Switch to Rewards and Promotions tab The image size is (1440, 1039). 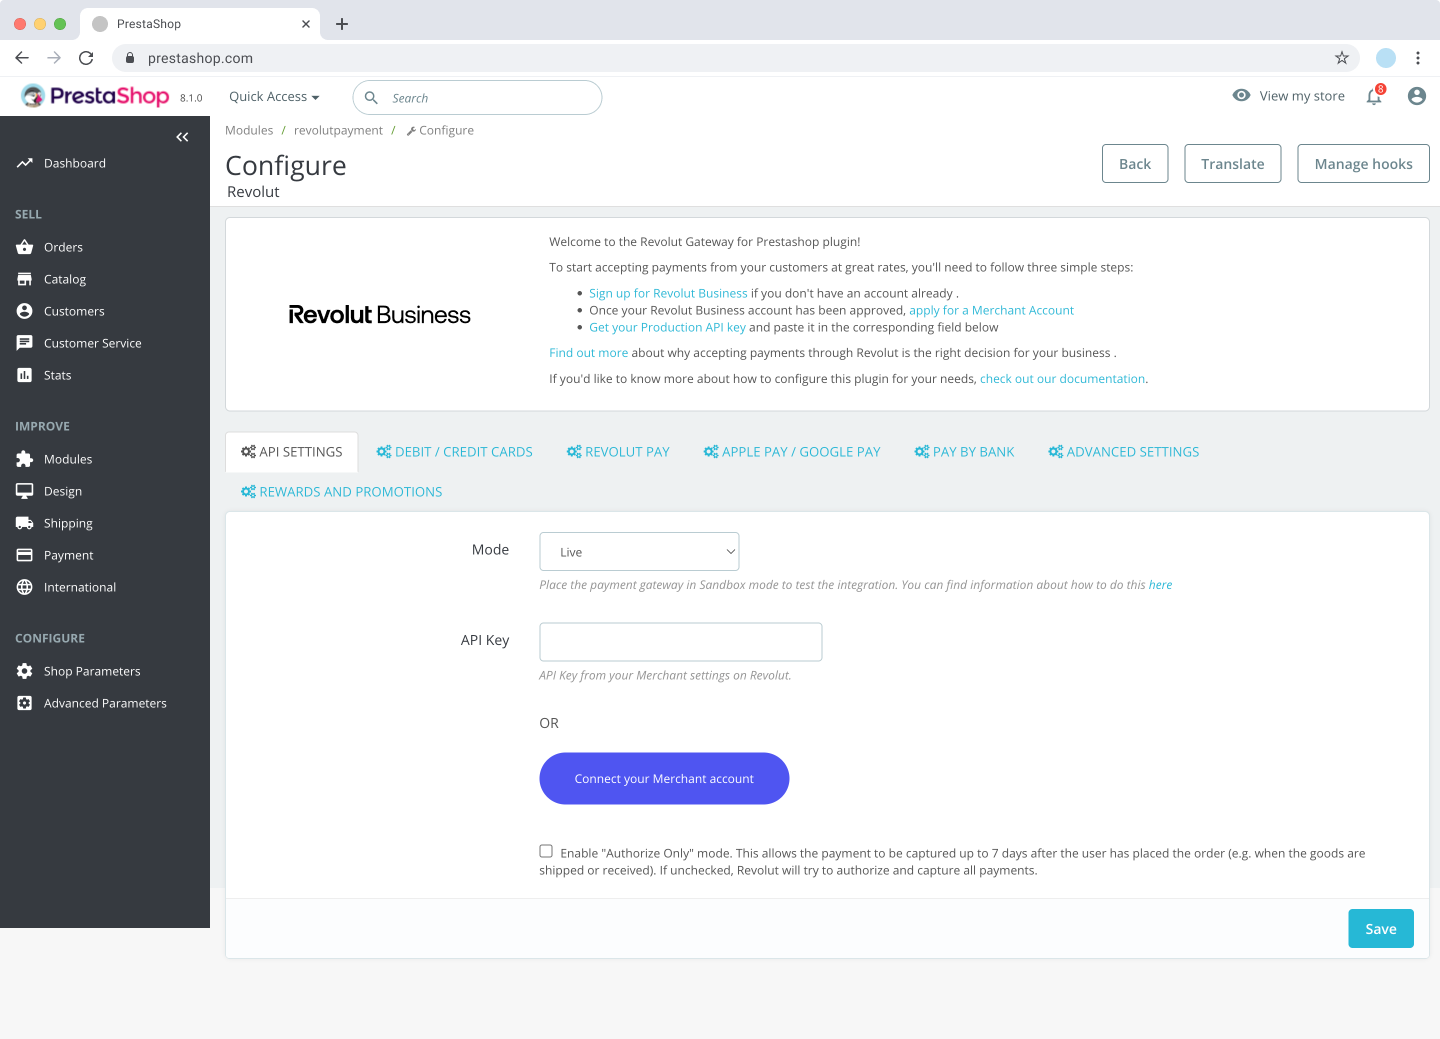[342, 492]
